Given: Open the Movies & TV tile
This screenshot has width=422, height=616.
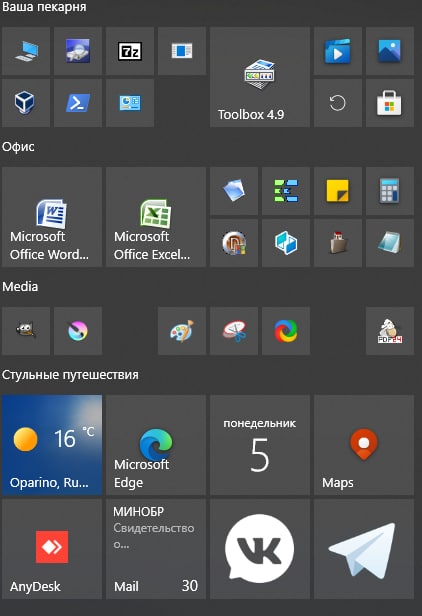Looking at the screenshot, I should click(338, 51).
